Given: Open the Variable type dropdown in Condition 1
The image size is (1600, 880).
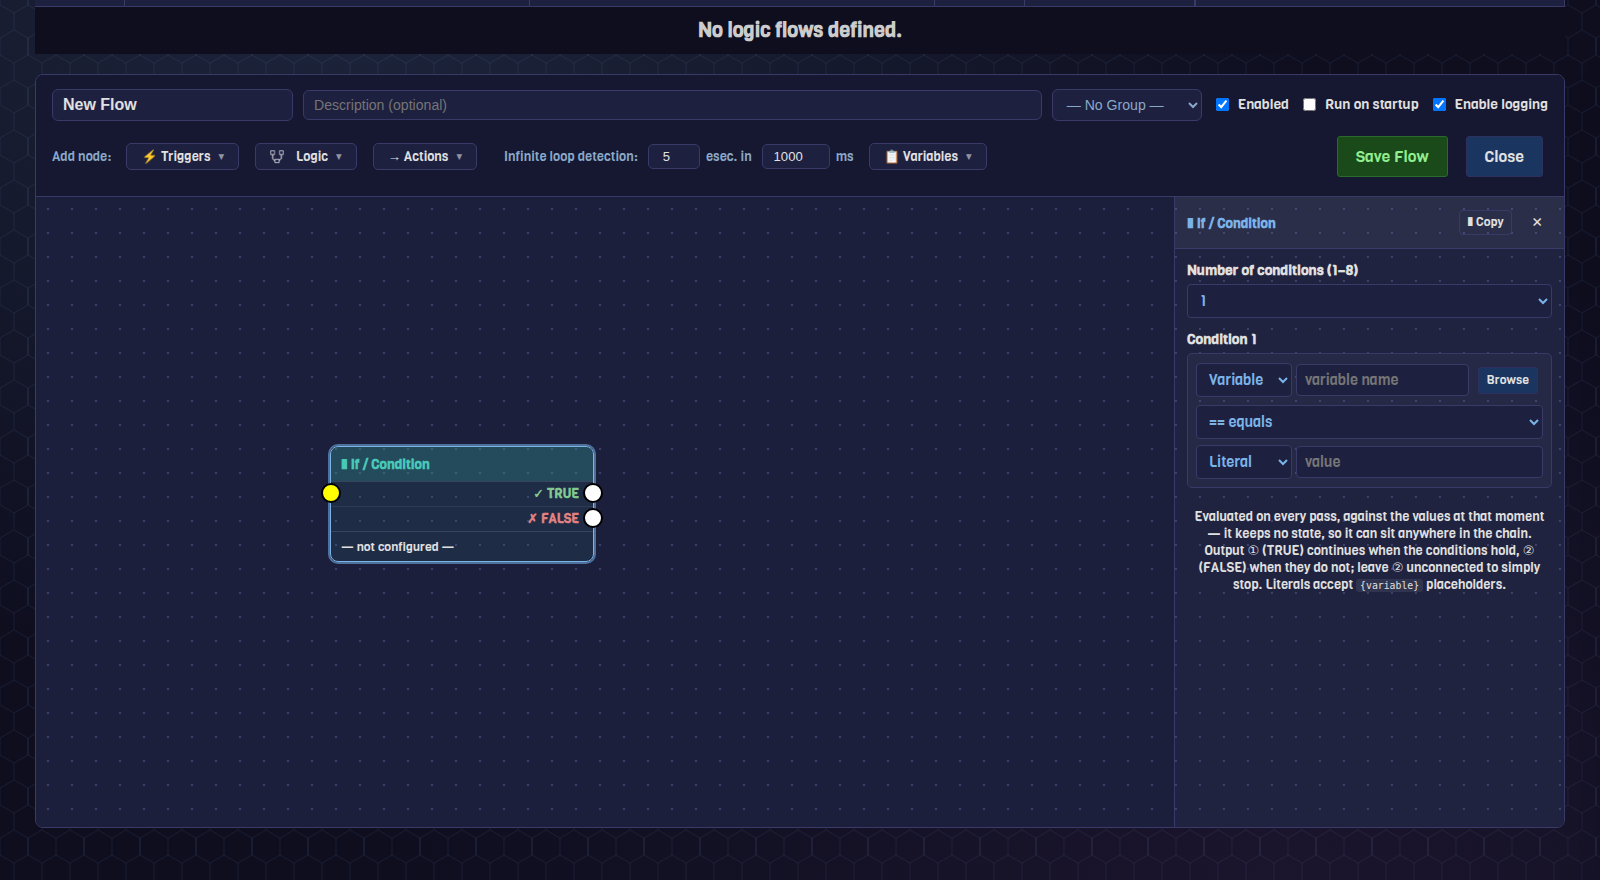Looking at the screenshot, I should click(1244, 380).
